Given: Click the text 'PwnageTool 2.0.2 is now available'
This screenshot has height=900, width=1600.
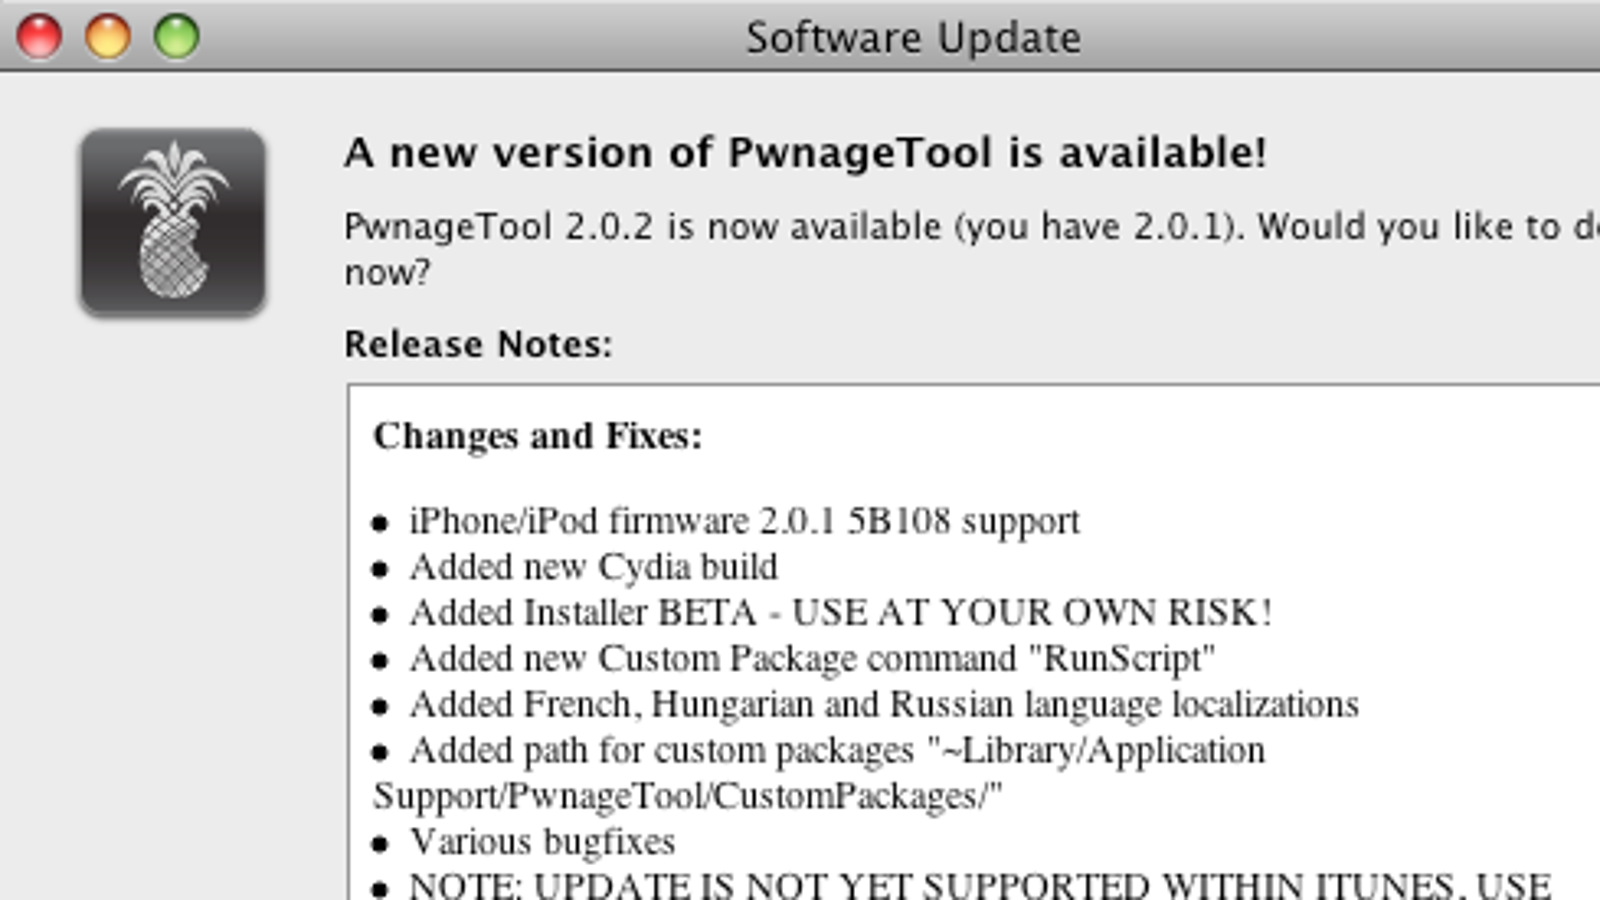Looking at the screenshot, I should (643, 227).
